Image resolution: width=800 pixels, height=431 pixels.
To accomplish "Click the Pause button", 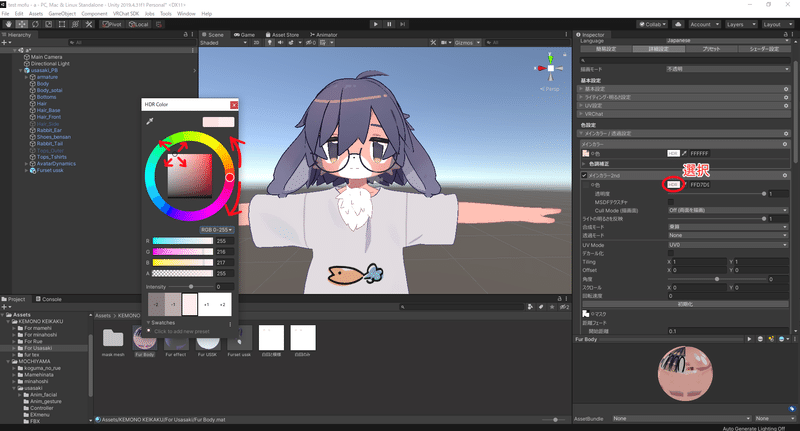I will coord(389,24).
